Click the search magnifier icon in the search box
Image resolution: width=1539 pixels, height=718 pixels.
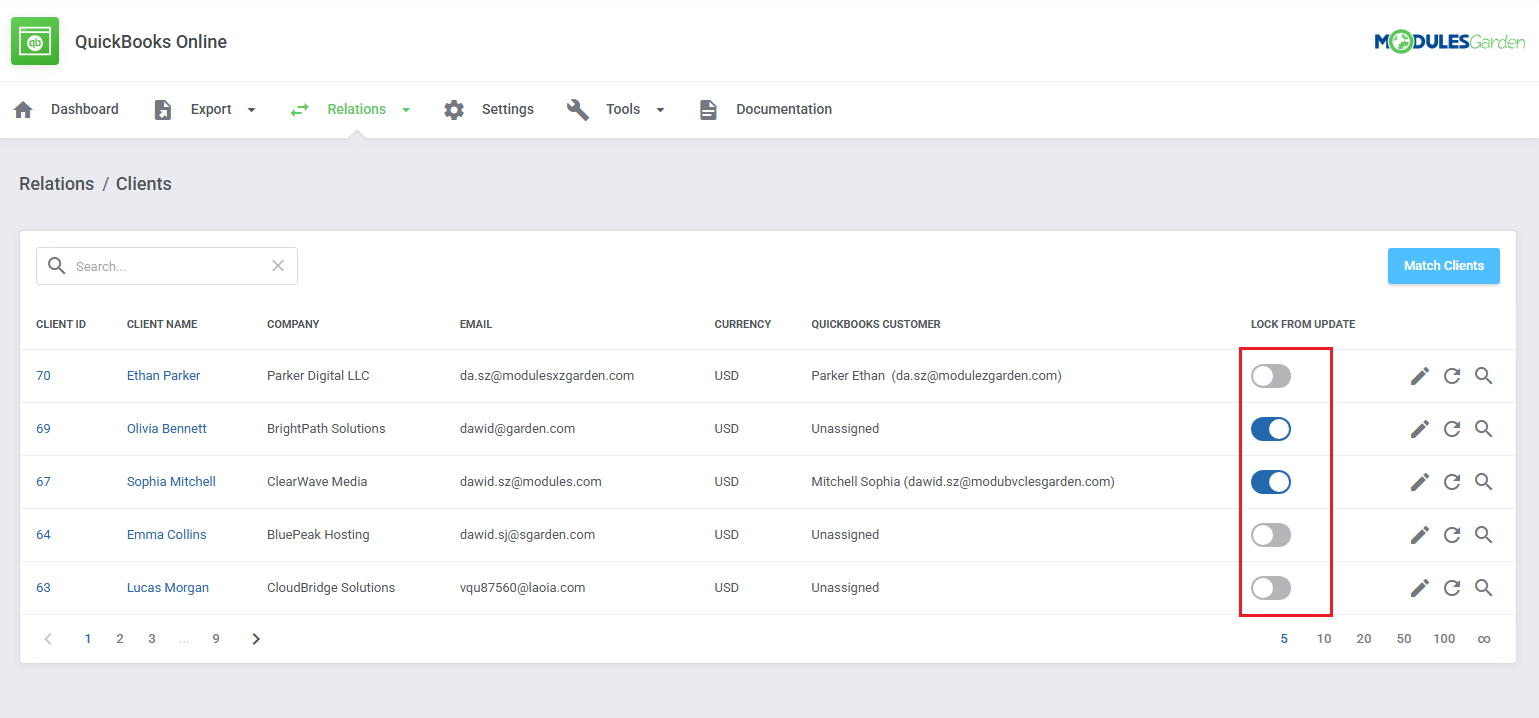point(57,266)
